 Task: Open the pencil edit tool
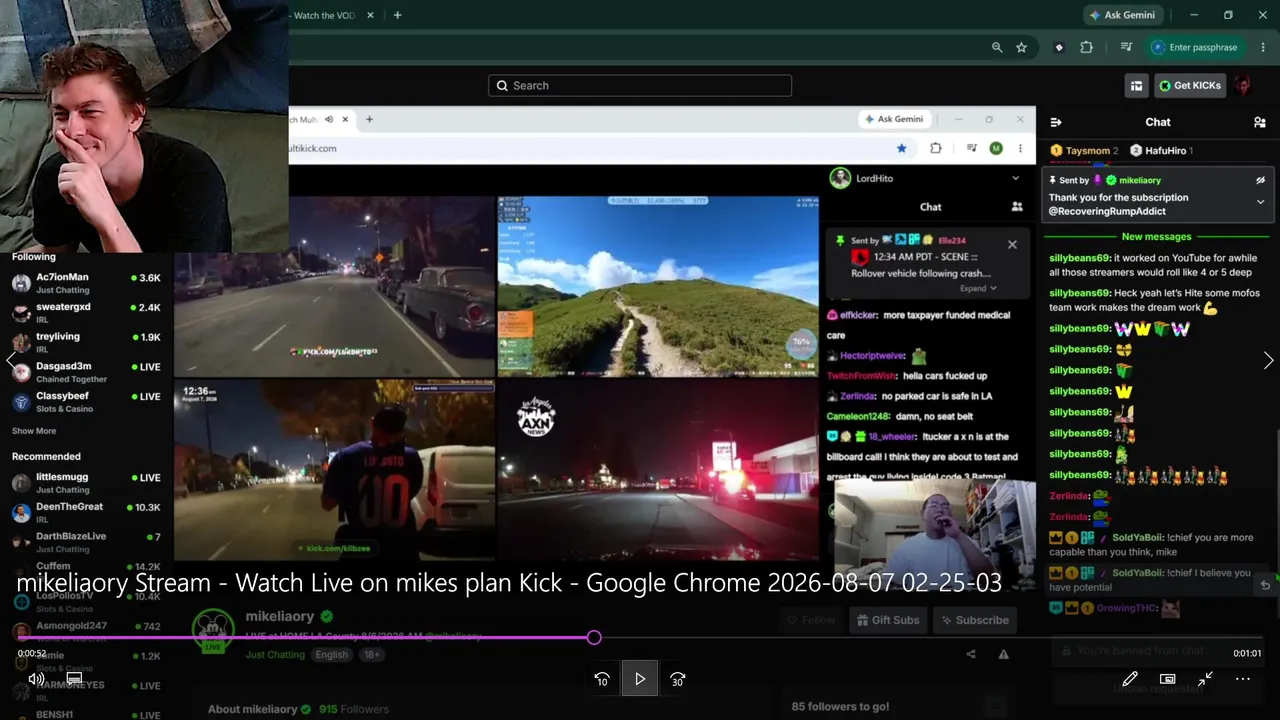tap(1130, 679)
